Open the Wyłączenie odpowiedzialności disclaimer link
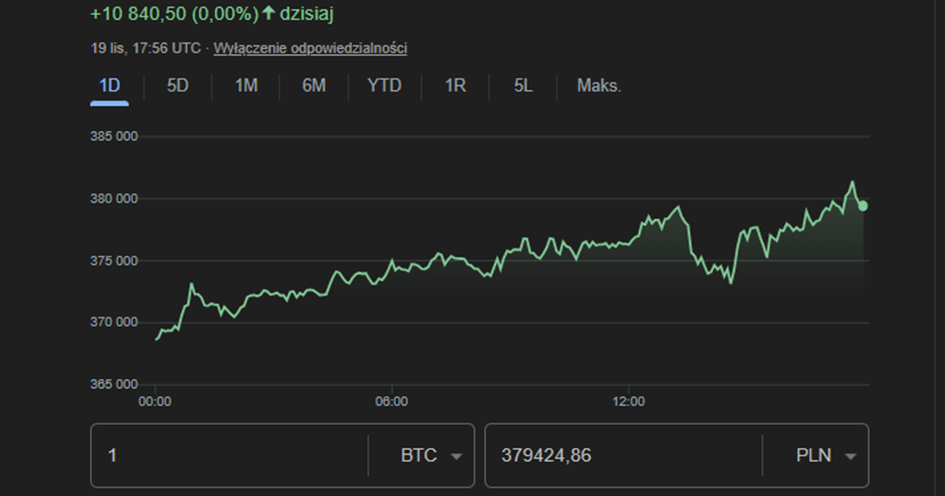 [310, 48]
